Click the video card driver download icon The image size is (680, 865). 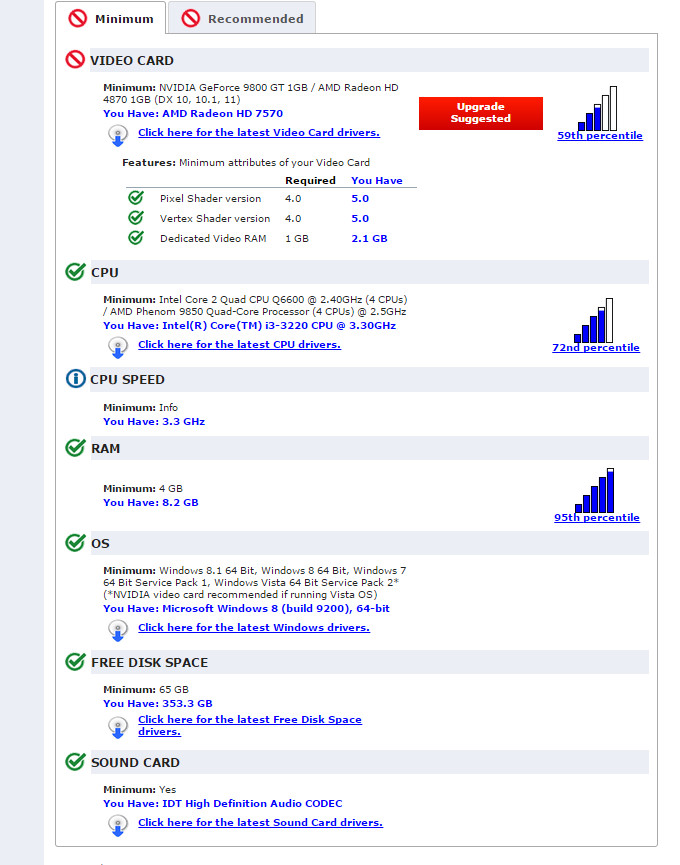[x=118, y=136]
